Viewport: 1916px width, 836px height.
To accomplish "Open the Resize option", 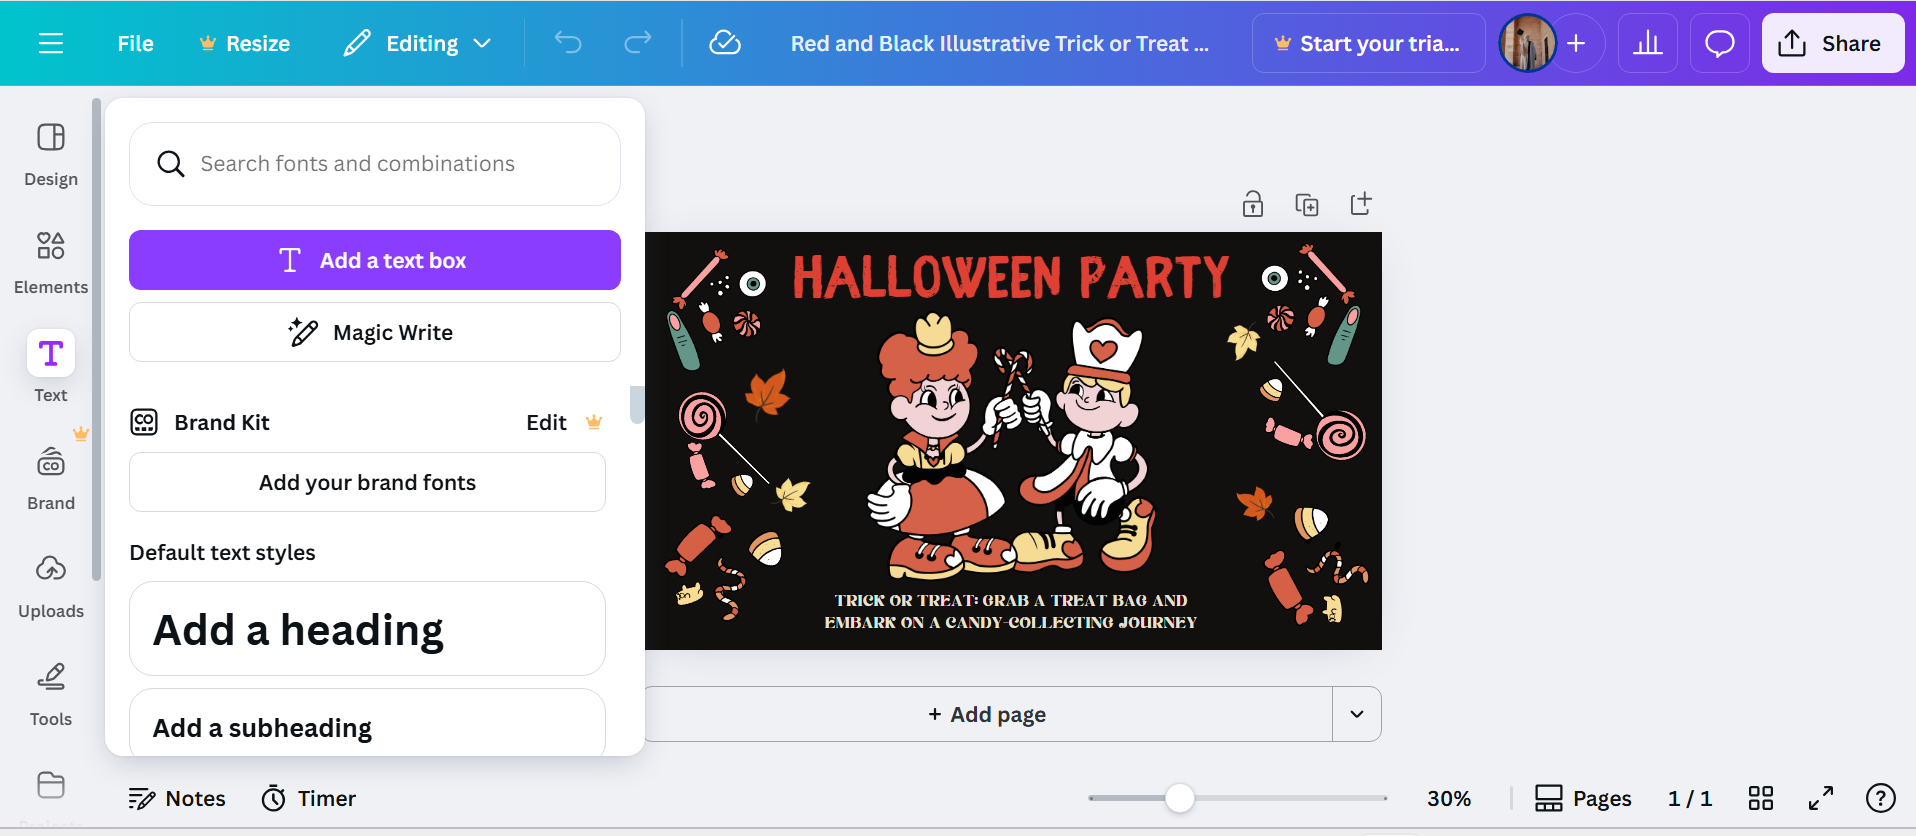I will pos(244,43).
